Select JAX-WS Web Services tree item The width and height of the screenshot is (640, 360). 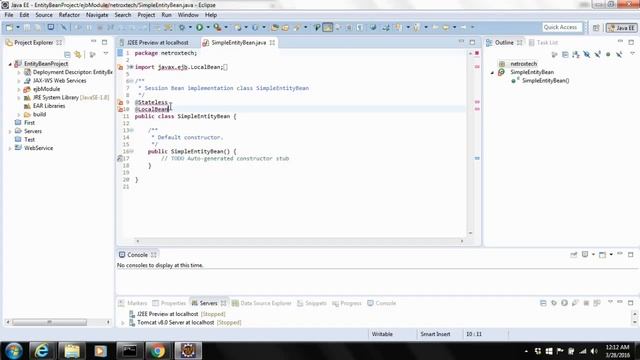(55, 81)
